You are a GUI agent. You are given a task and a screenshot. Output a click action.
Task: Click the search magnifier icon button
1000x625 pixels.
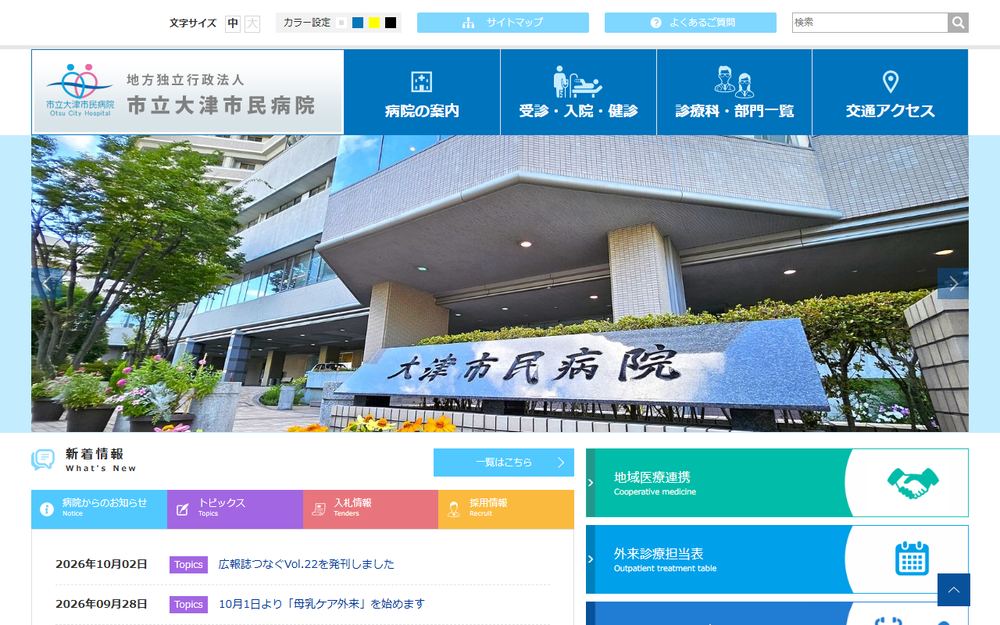coord(958,23)
